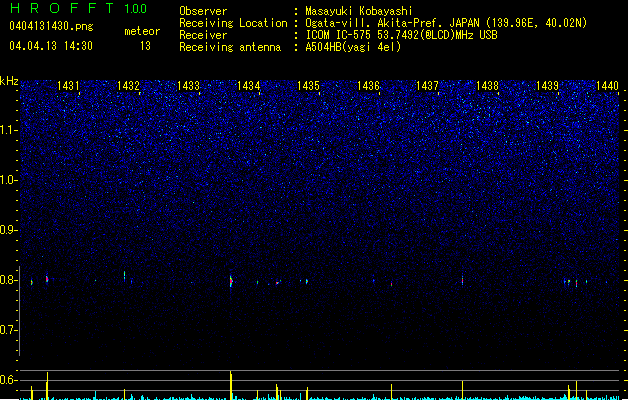Click the kHz axis unit label
The height and width of the screenshot is (400, 629).
pos(9,81)
